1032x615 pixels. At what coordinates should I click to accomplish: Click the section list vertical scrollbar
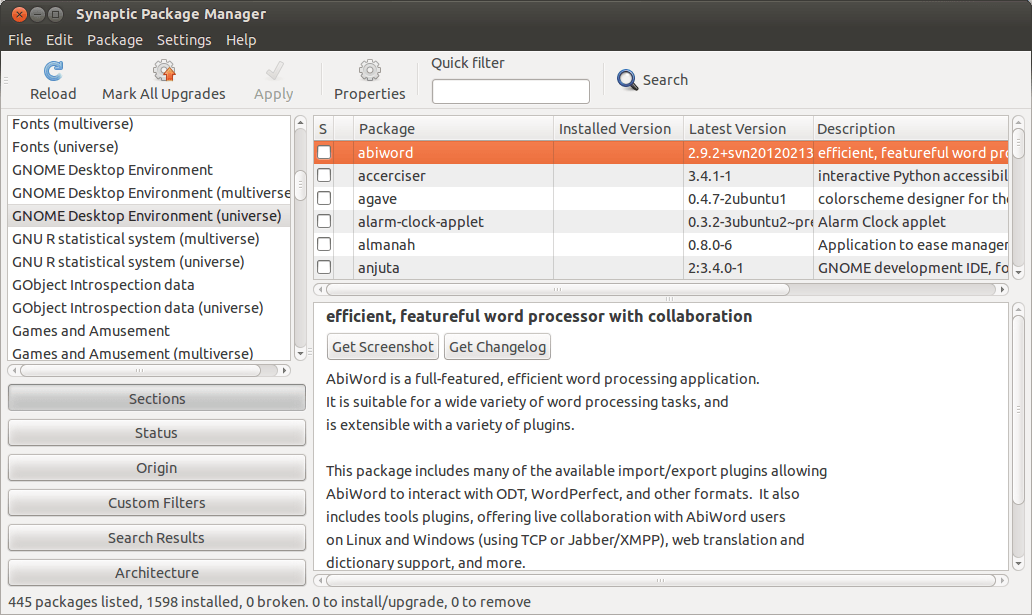click(x=300, y=185)
